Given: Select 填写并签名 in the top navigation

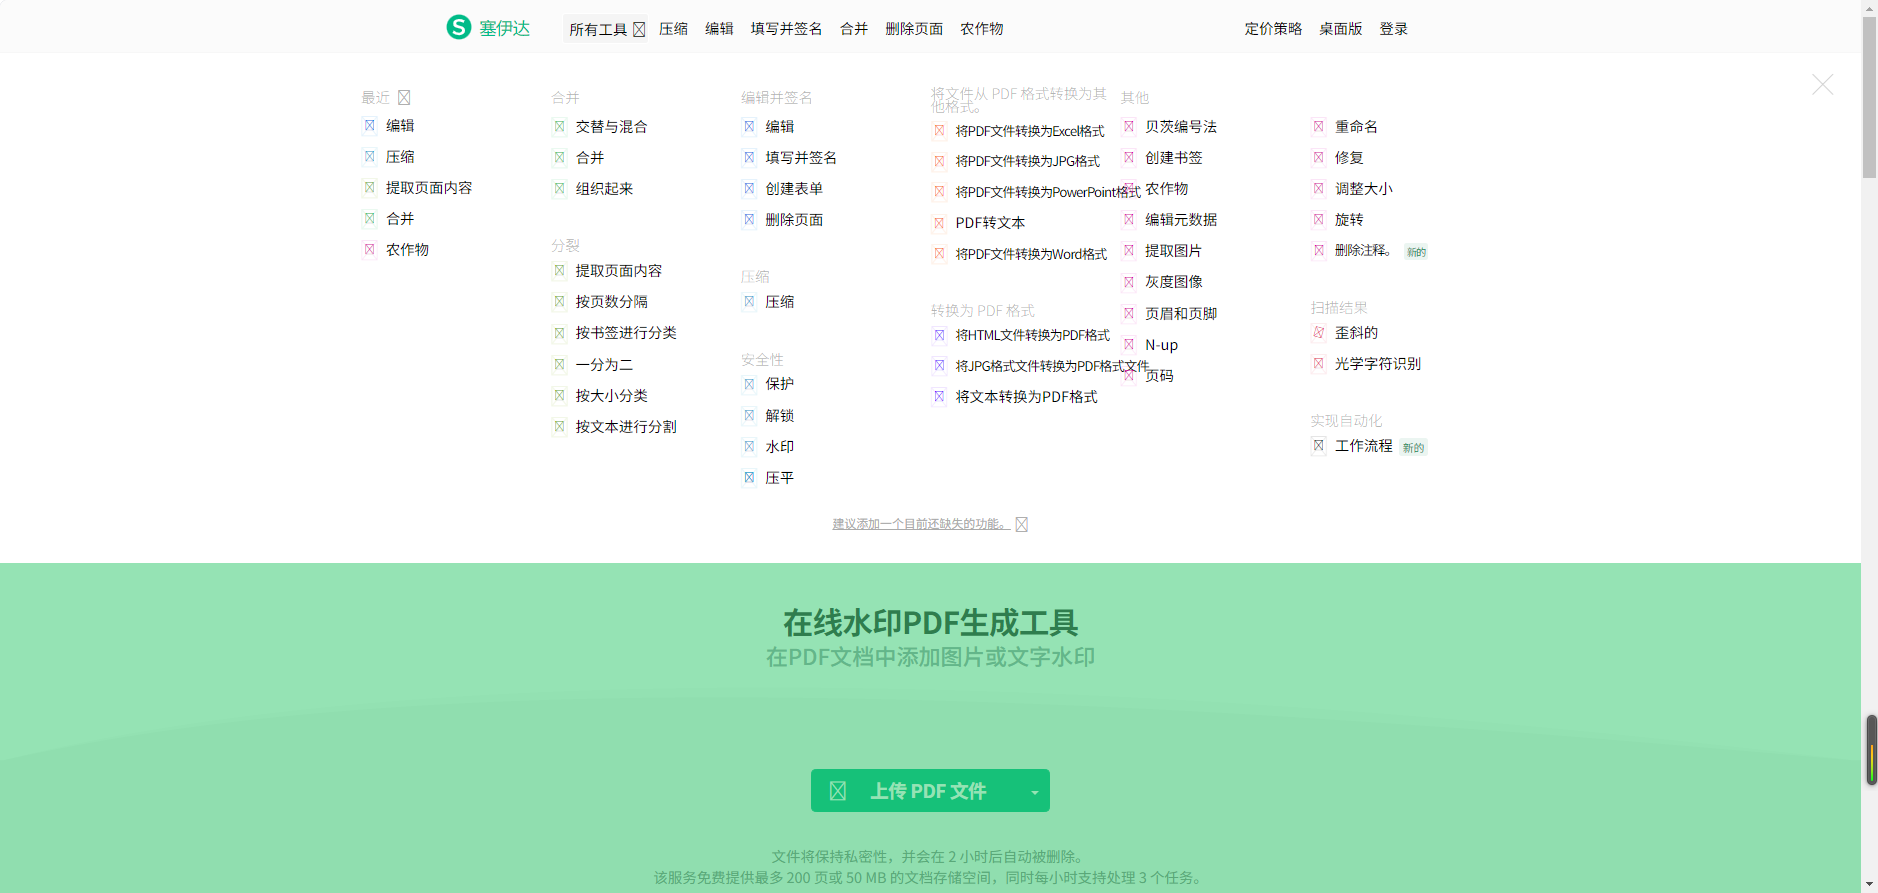Looking at the screenshot, I should point(786,29).
